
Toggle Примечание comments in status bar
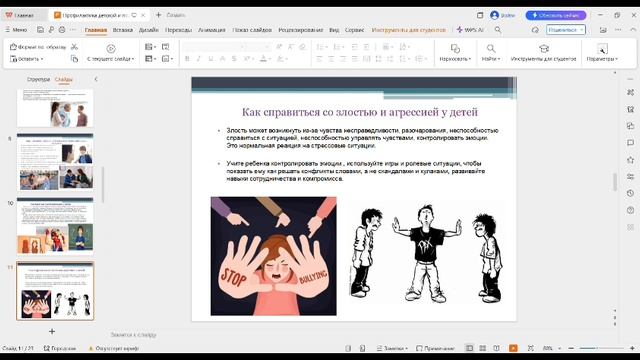[x=435, y=348]
